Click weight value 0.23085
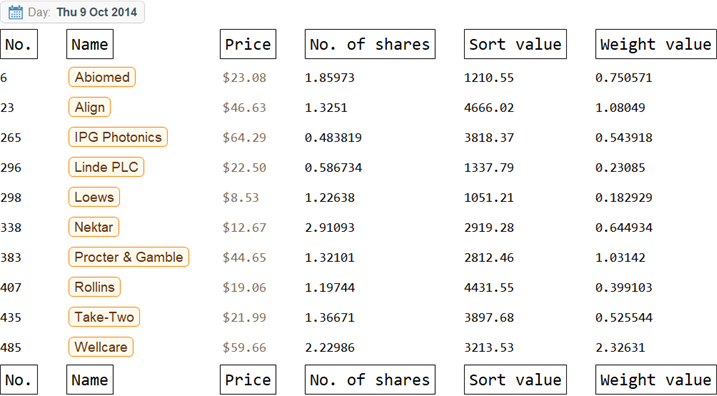 620,168
